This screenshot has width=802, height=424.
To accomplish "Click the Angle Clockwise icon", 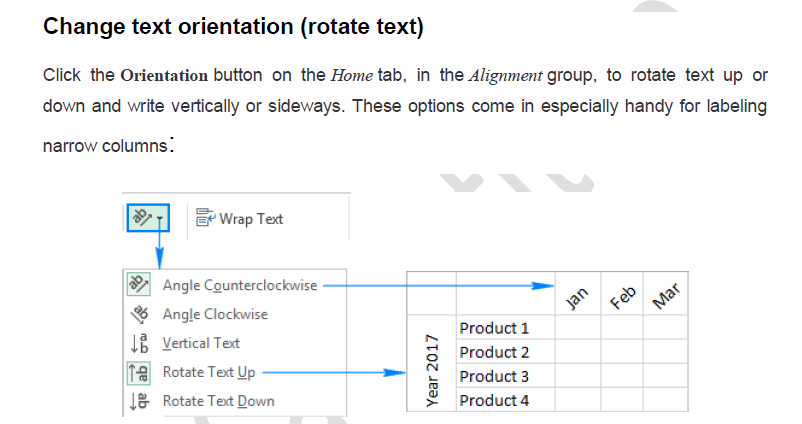I will pos(141,314).
